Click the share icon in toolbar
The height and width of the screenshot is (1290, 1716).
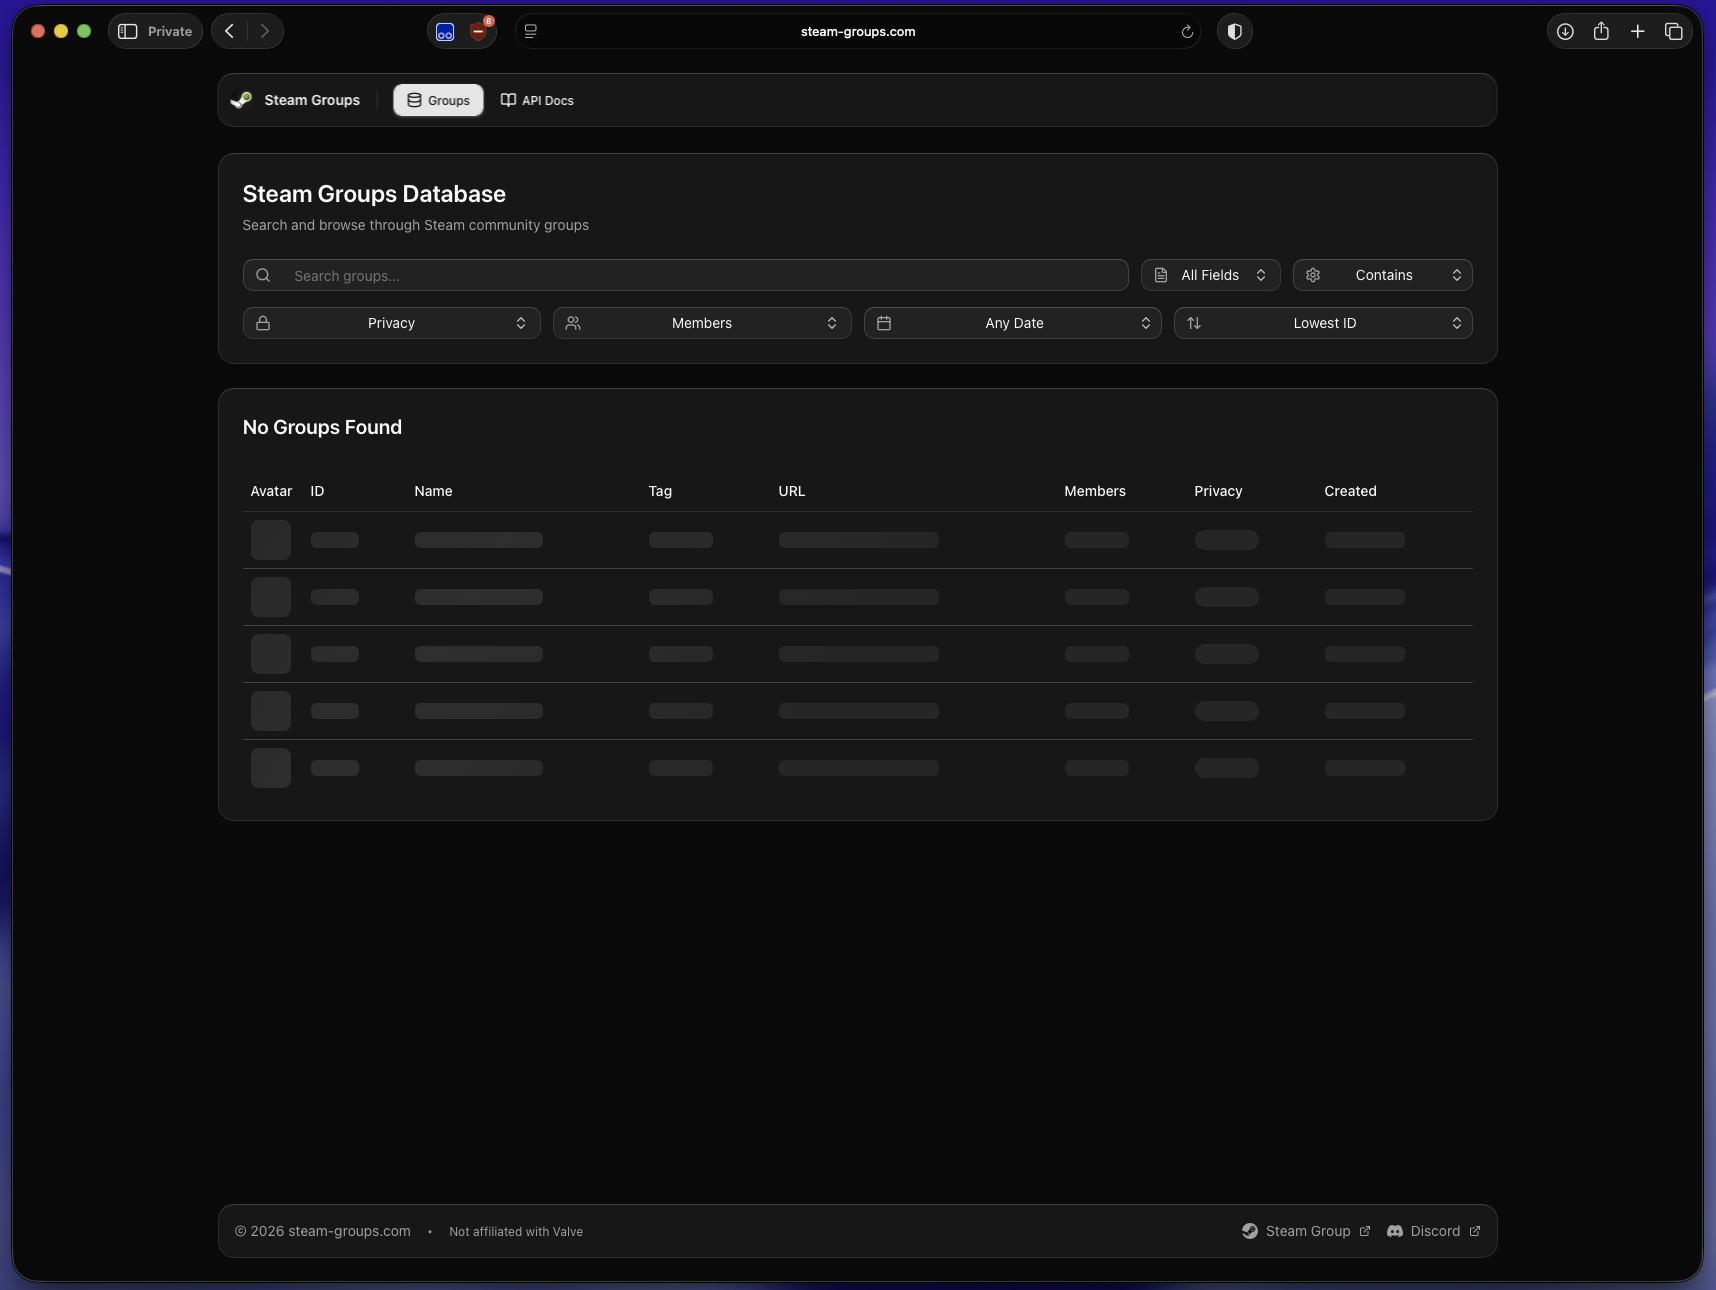coord(1601,32)
